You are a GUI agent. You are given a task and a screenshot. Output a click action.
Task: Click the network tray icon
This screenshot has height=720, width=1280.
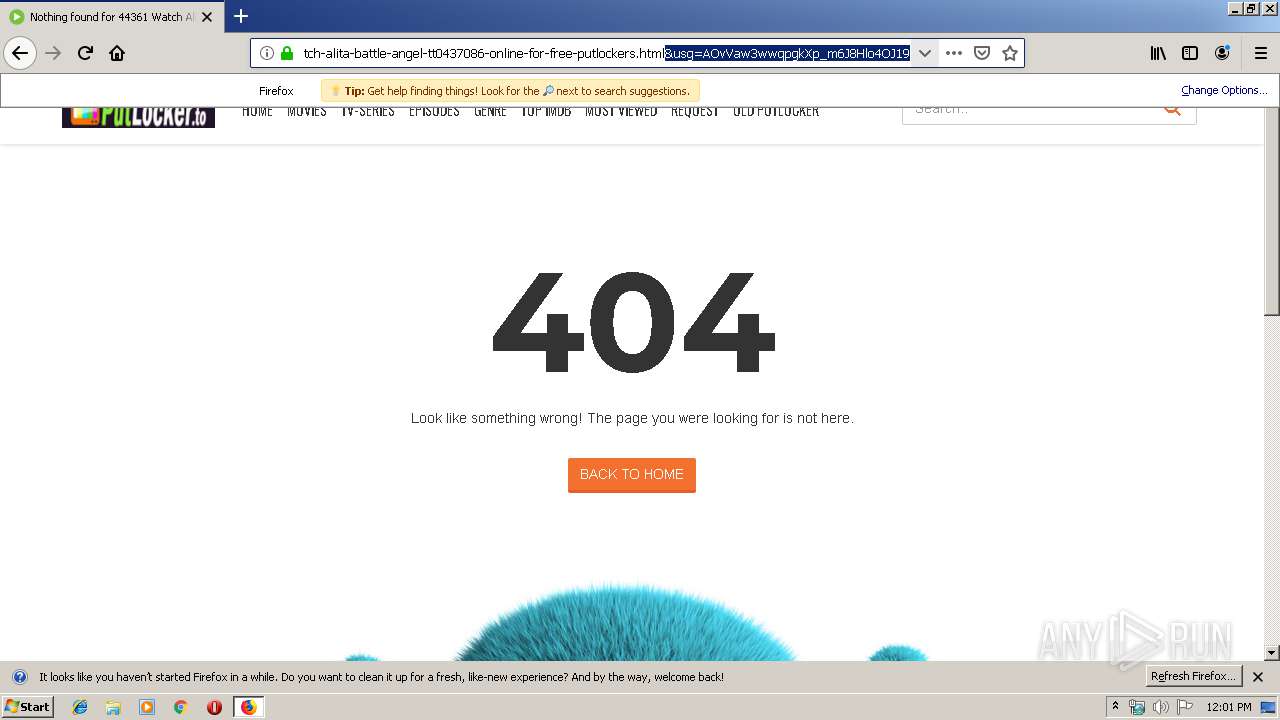[x=1137, y=707]
